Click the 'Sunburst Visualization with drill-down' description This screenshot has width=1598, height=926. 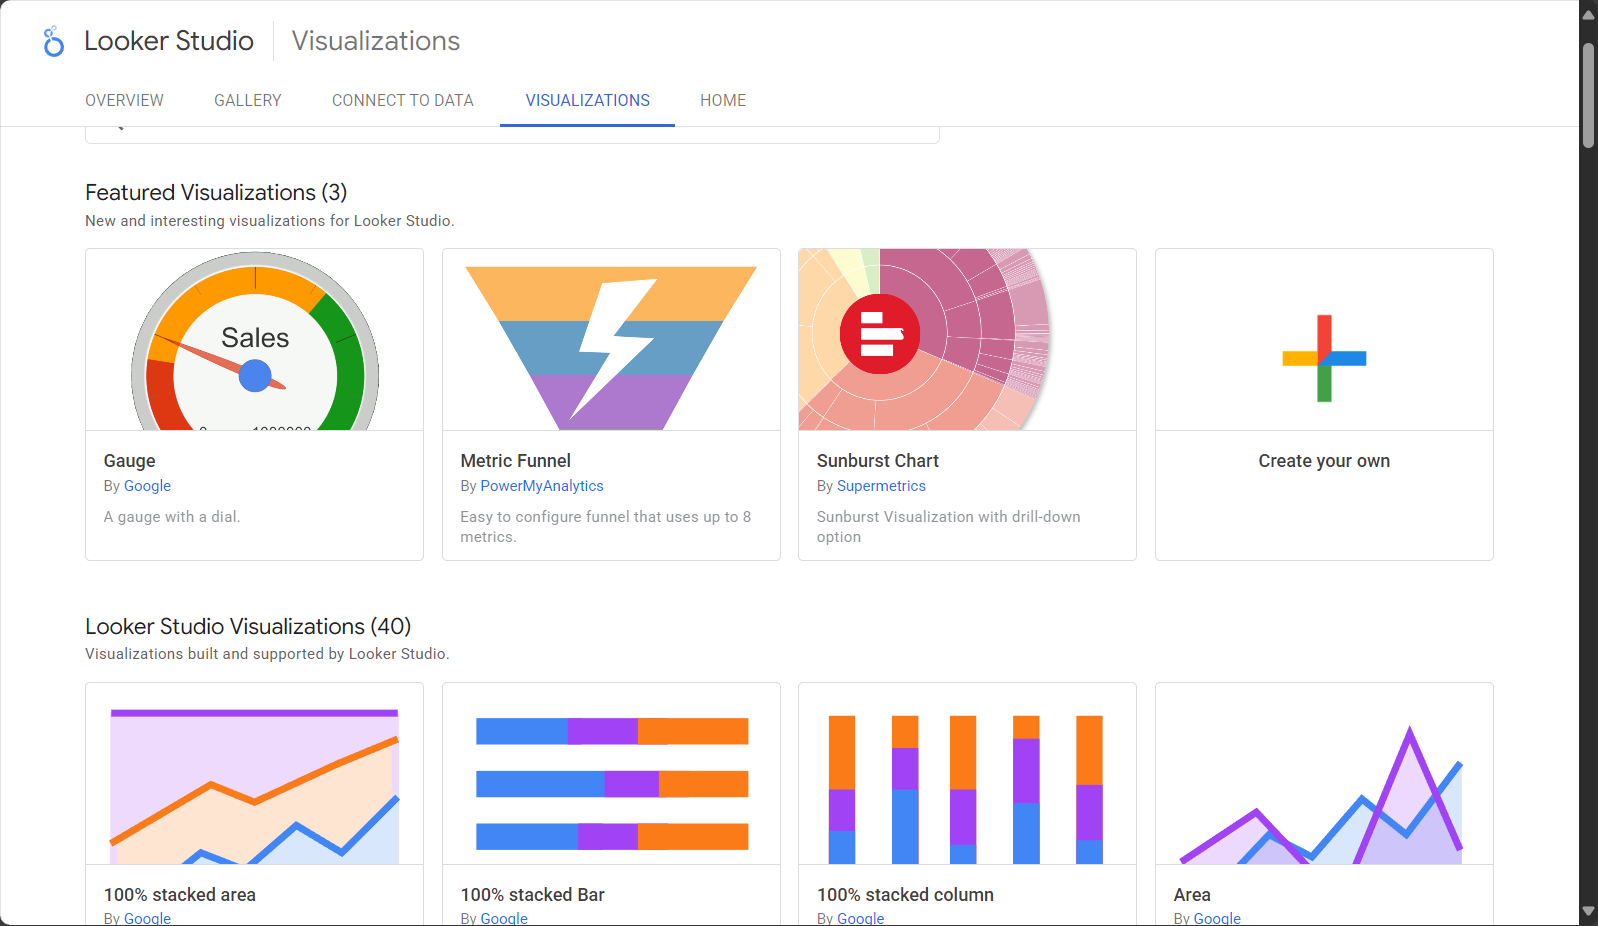[x=949, y=527]
